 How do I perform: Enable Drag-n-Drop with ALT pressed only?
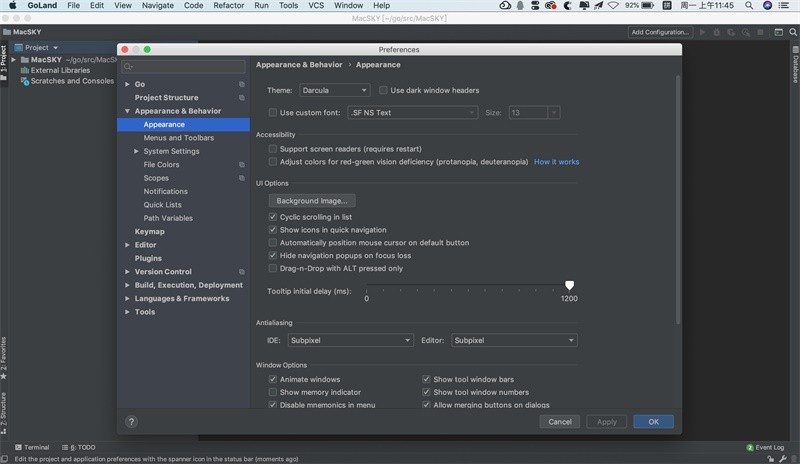point(273,268)
